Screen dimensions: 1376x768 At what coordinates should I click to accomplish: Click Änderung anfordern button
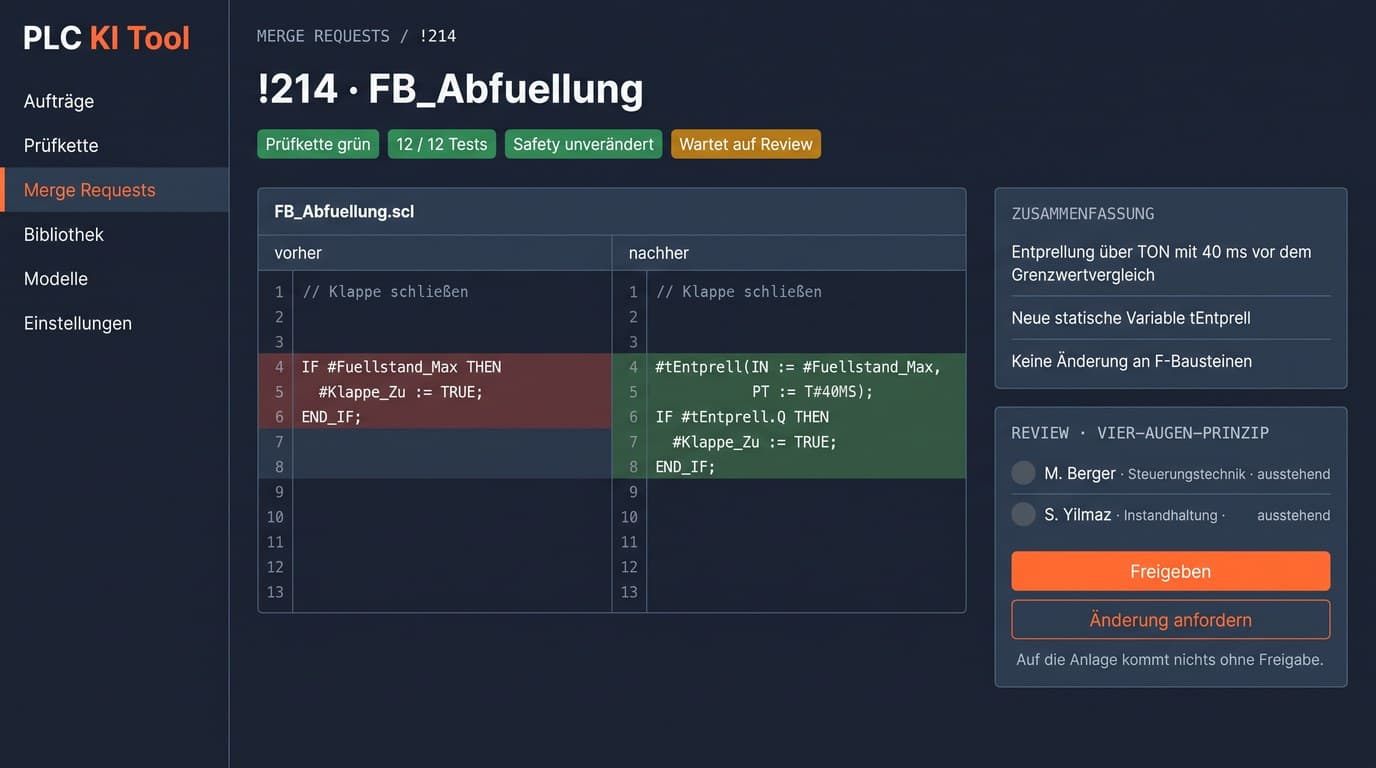click(x=1170, y=620)
